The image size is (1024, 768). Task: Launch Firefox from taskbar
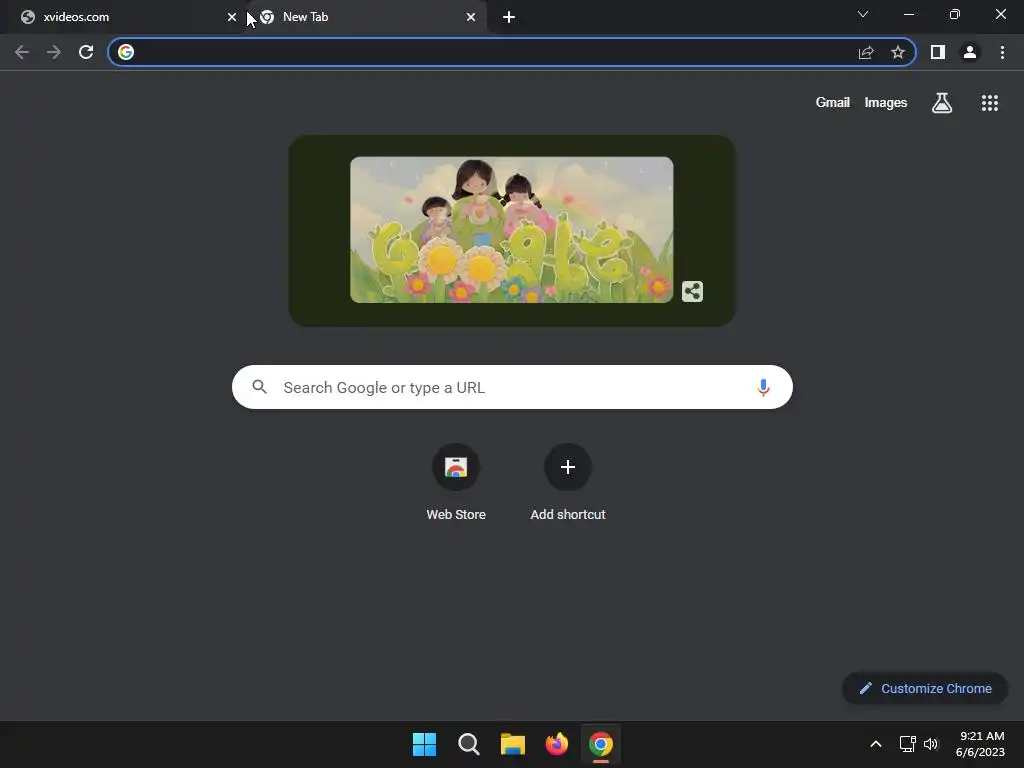click(x=556, y=744)
